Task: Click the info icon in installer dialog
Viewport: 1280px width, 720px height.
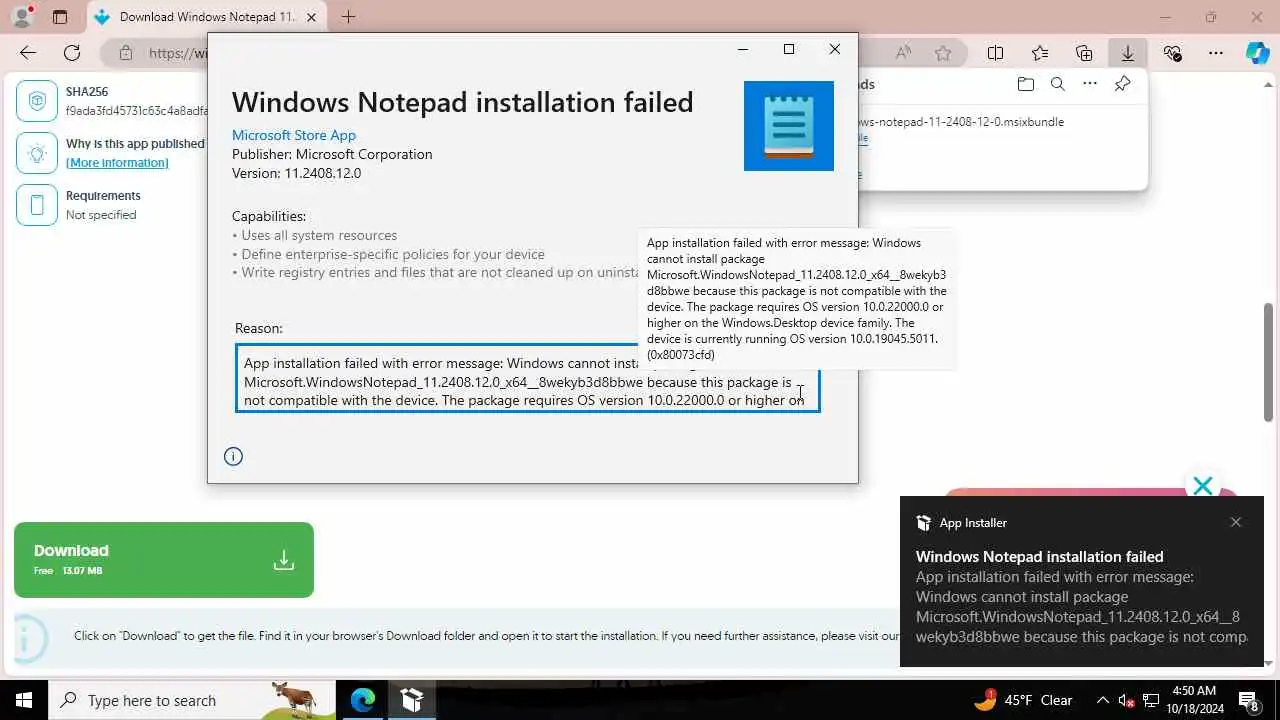Action: tap(233, 457)
